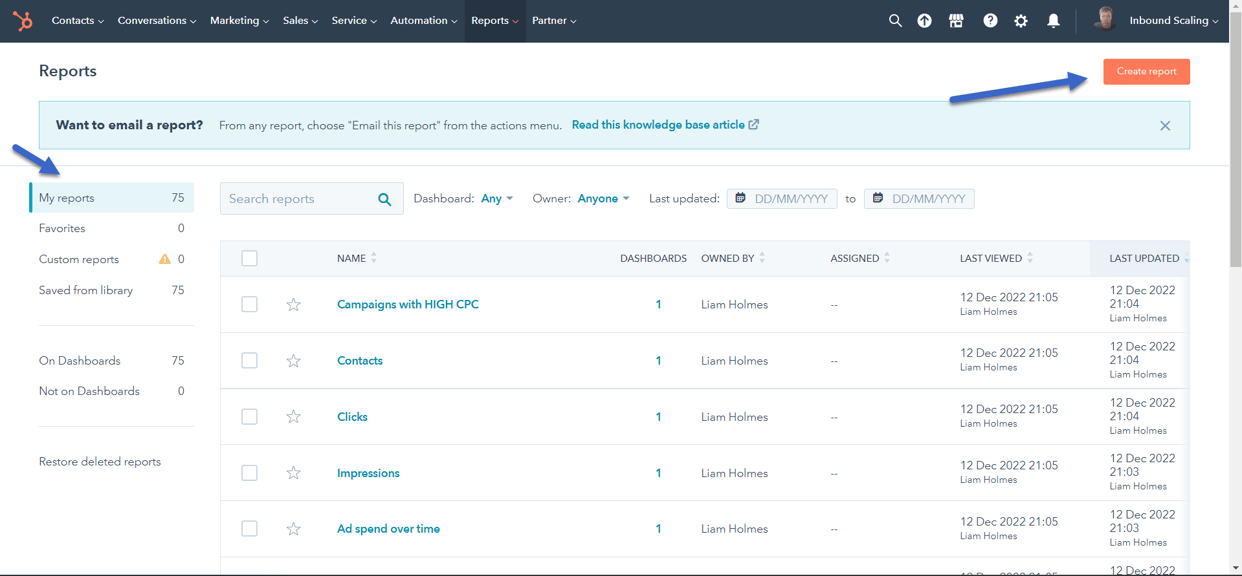
Task: Open the Partner navigation menu
Action: pos(554,20)
